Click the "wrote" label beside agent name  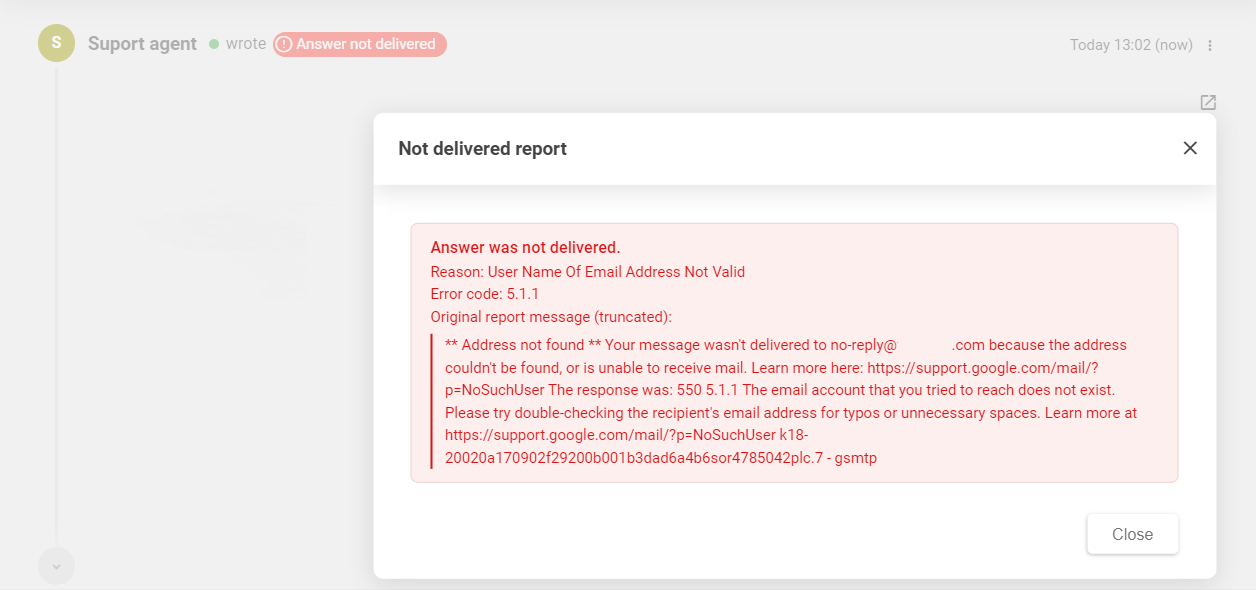(x=246, y=44)
